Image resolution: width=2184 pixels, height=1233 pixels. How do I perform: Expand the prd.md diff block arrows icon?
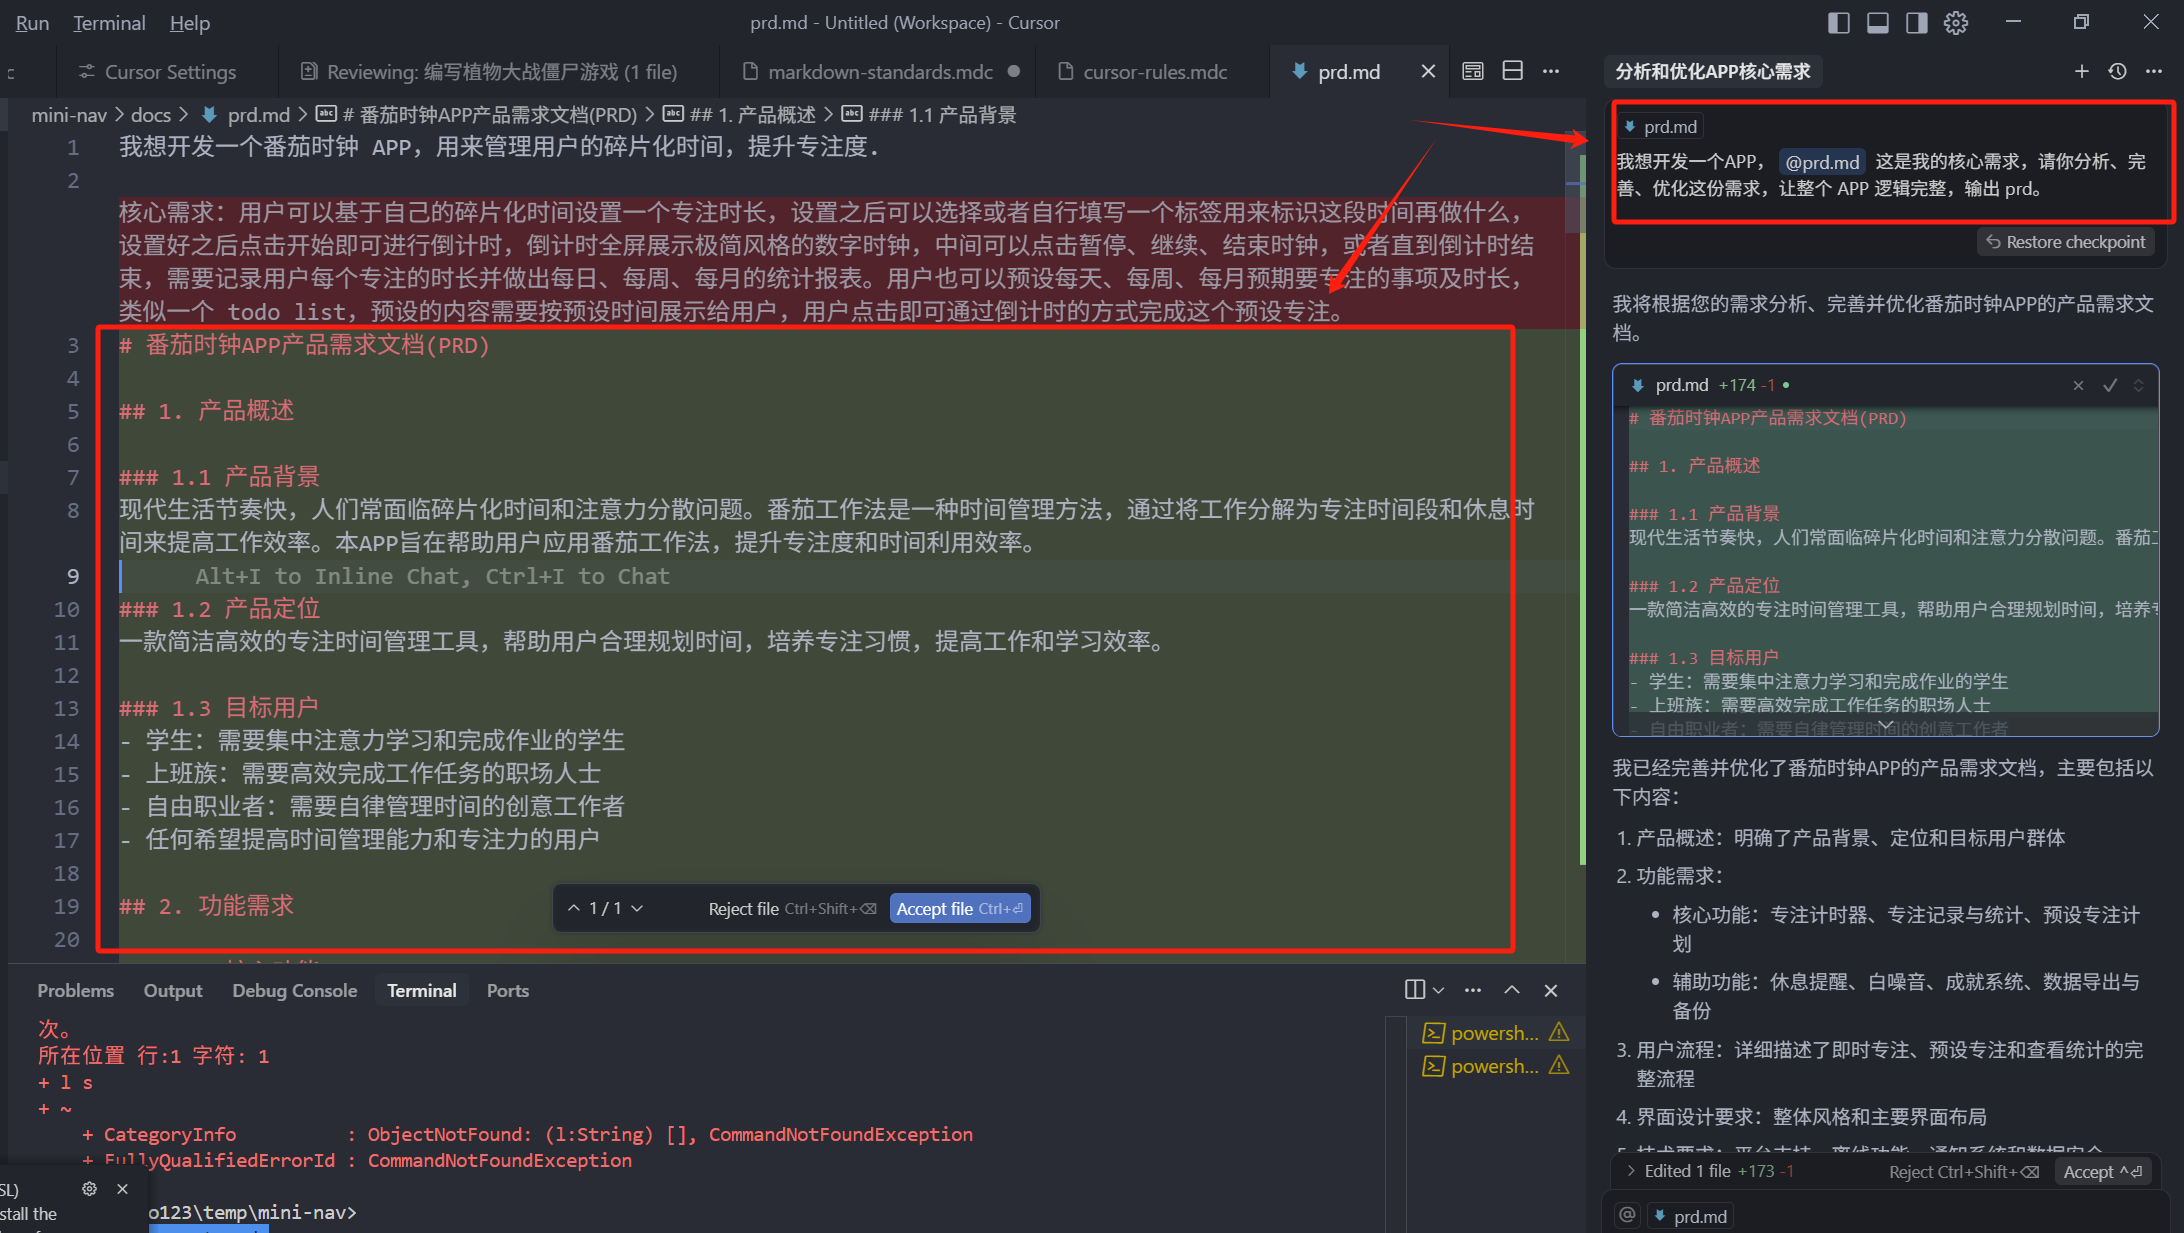(x=2139, y=385)
